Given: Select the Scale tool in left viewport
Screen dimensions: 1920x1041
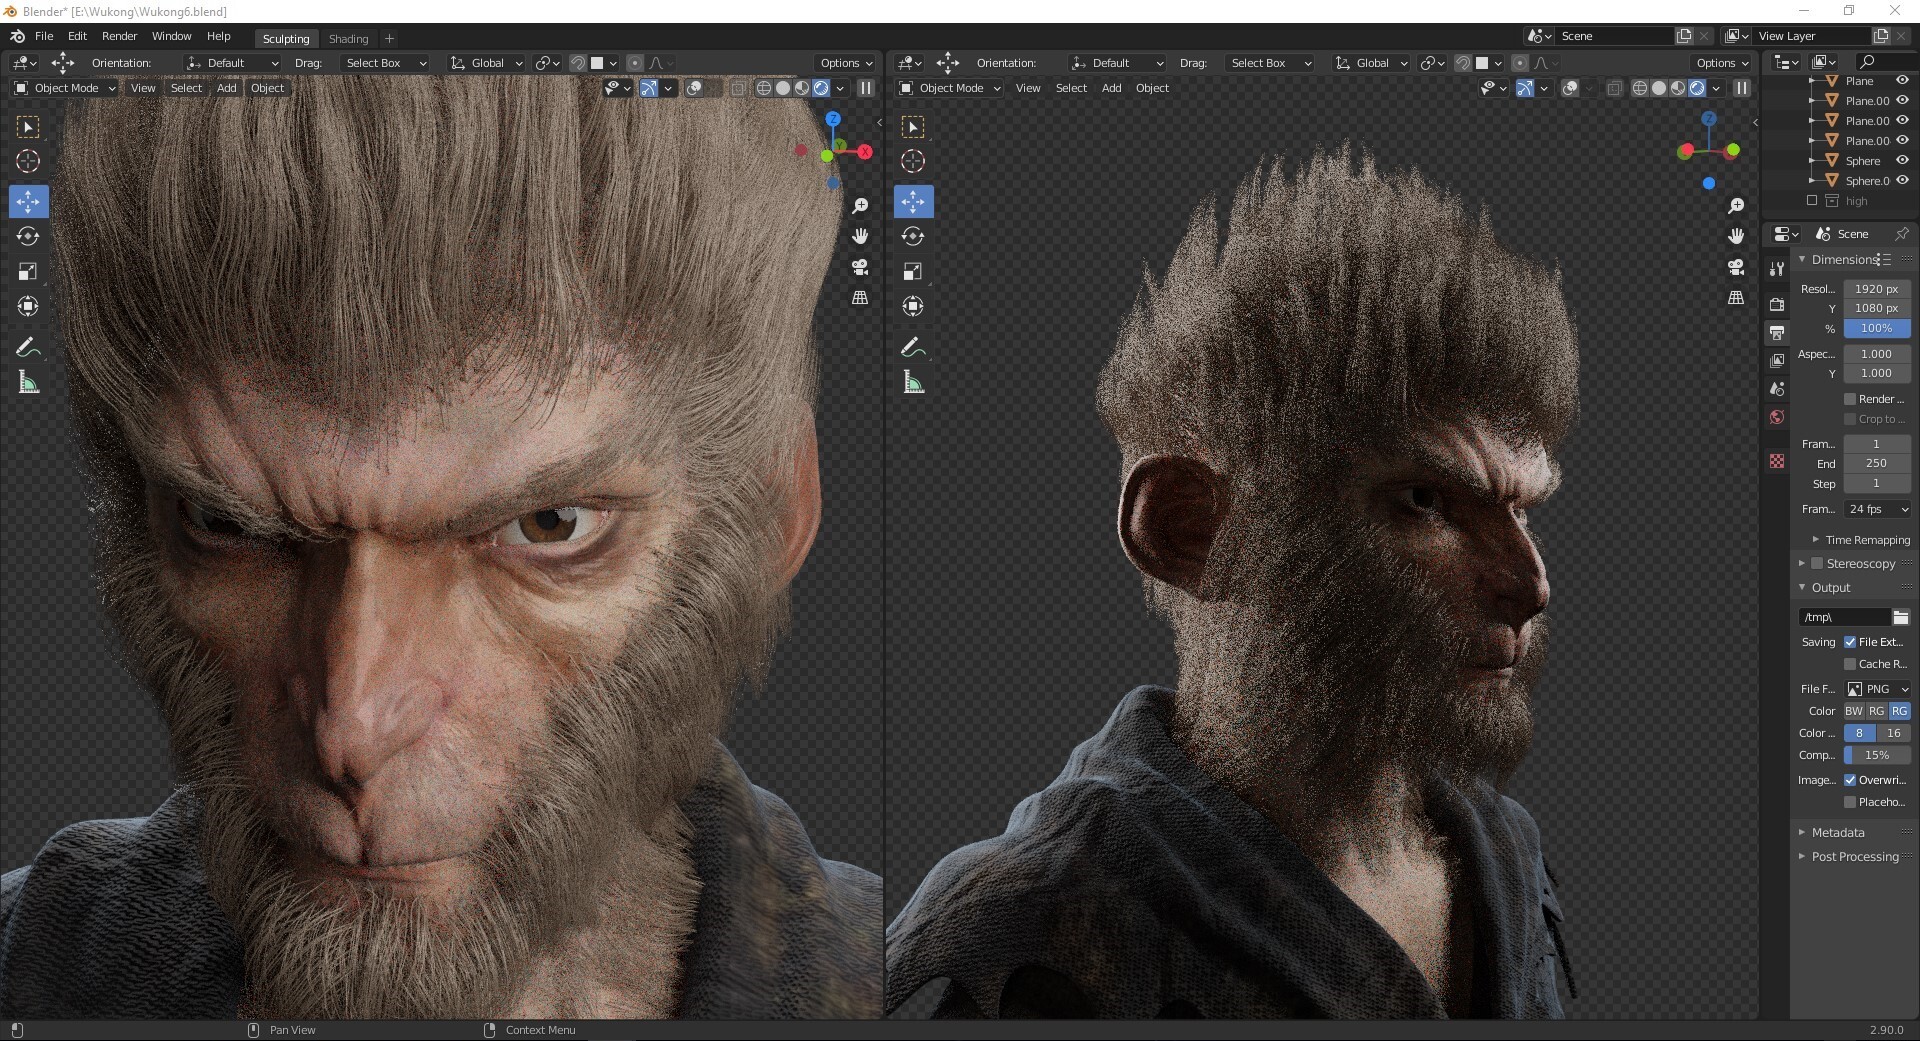Looking at the screenshot, I should [28, 271].
